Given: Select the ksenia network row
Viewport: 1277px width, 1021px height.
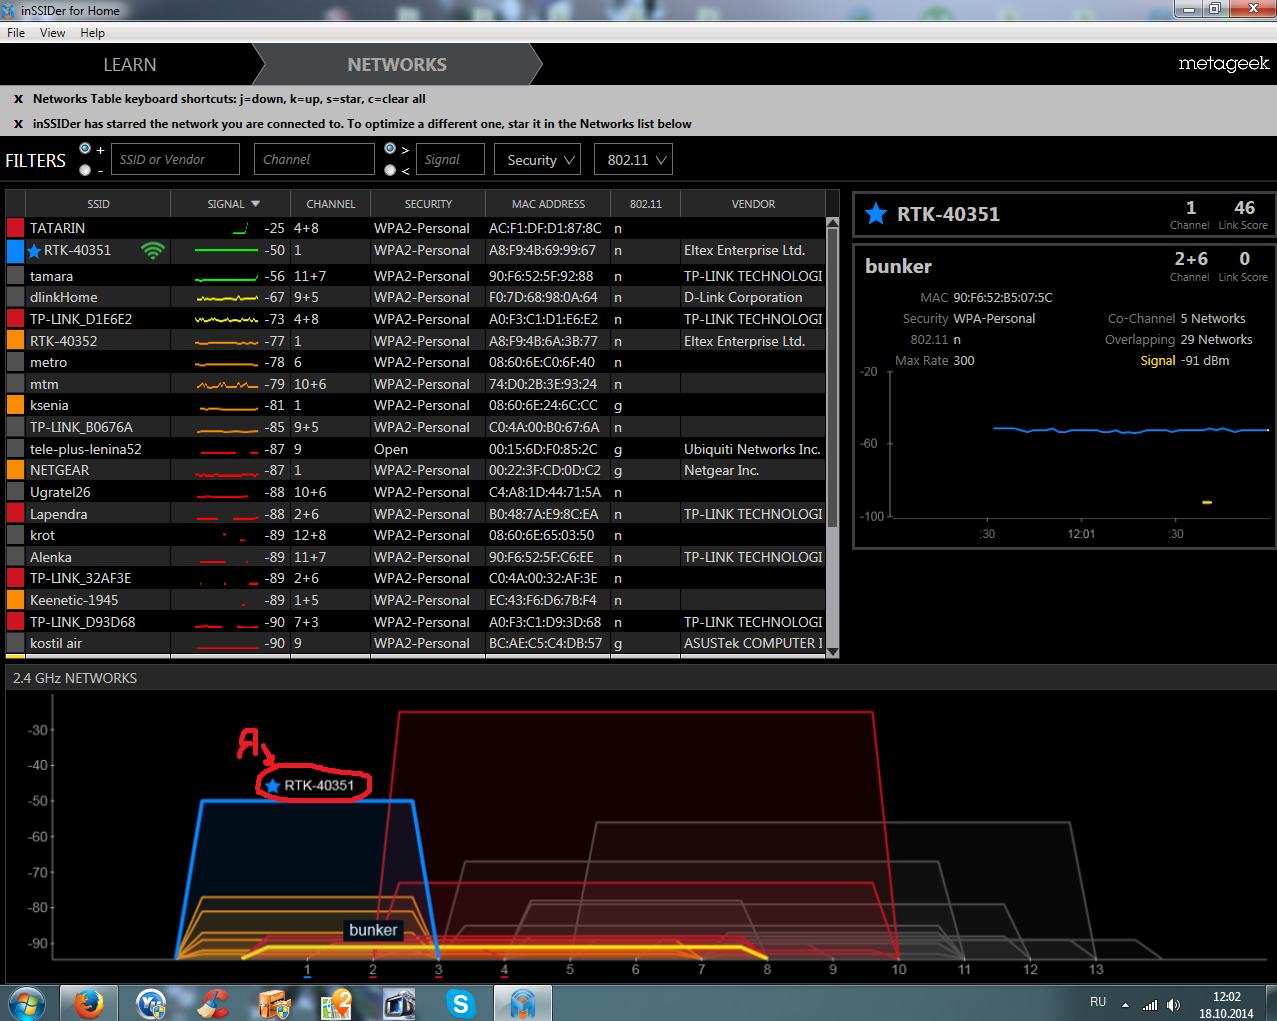Looking at the screenshot, I should tap(416, 405).
